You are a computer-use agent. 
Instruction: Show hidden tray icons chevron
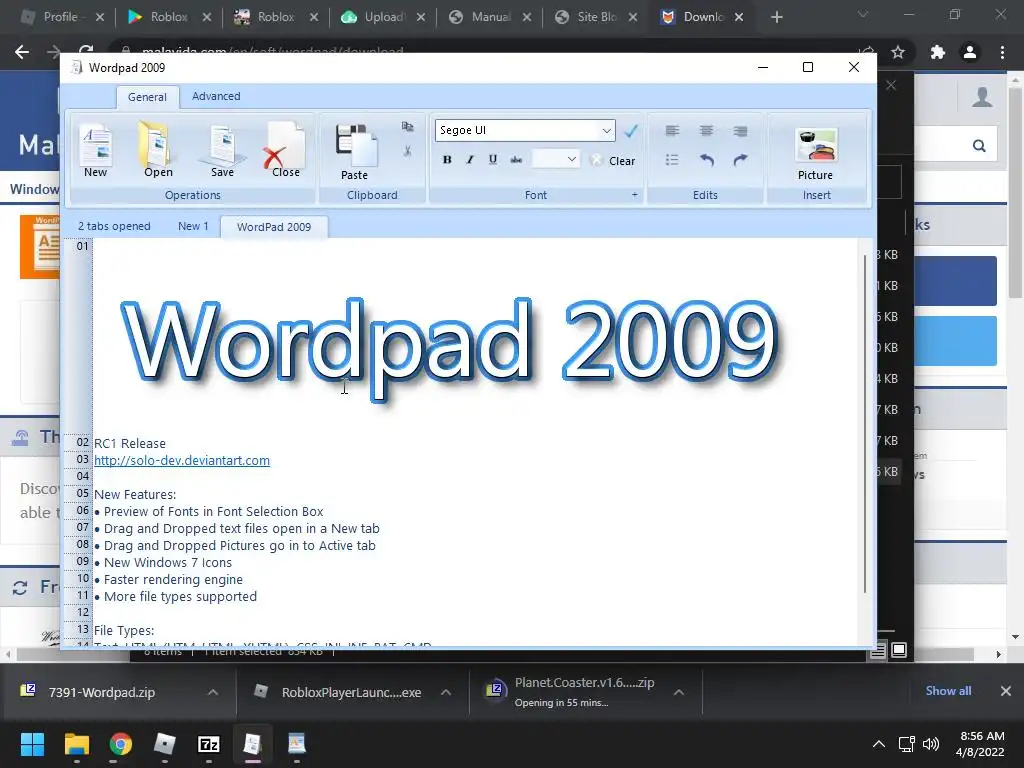point(879,744)
